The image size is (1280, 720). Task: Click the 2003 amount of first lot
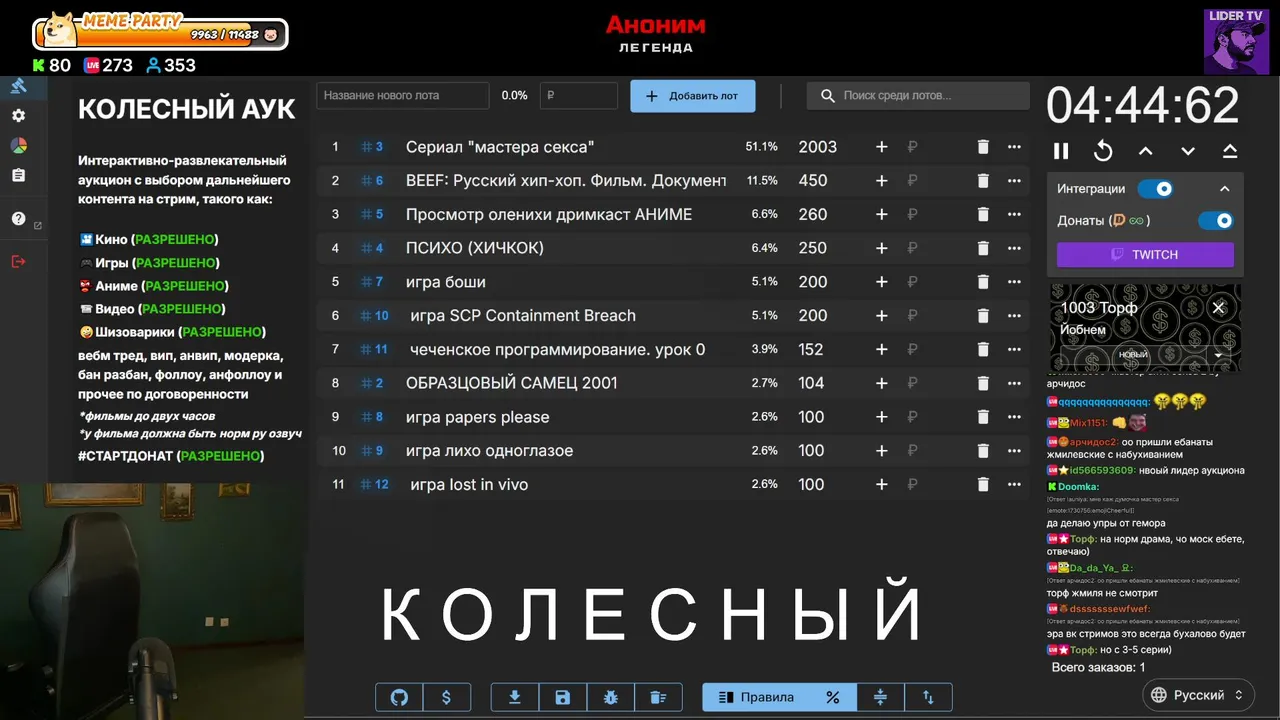[817, 147]
